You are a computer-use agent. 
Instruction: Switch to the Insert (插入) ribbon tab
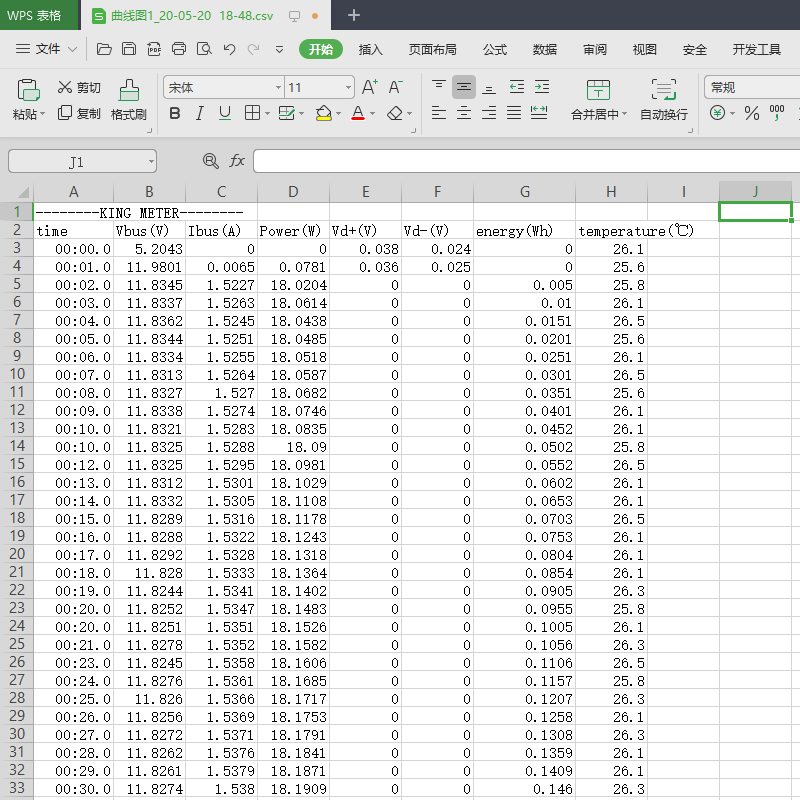point(371,49)
